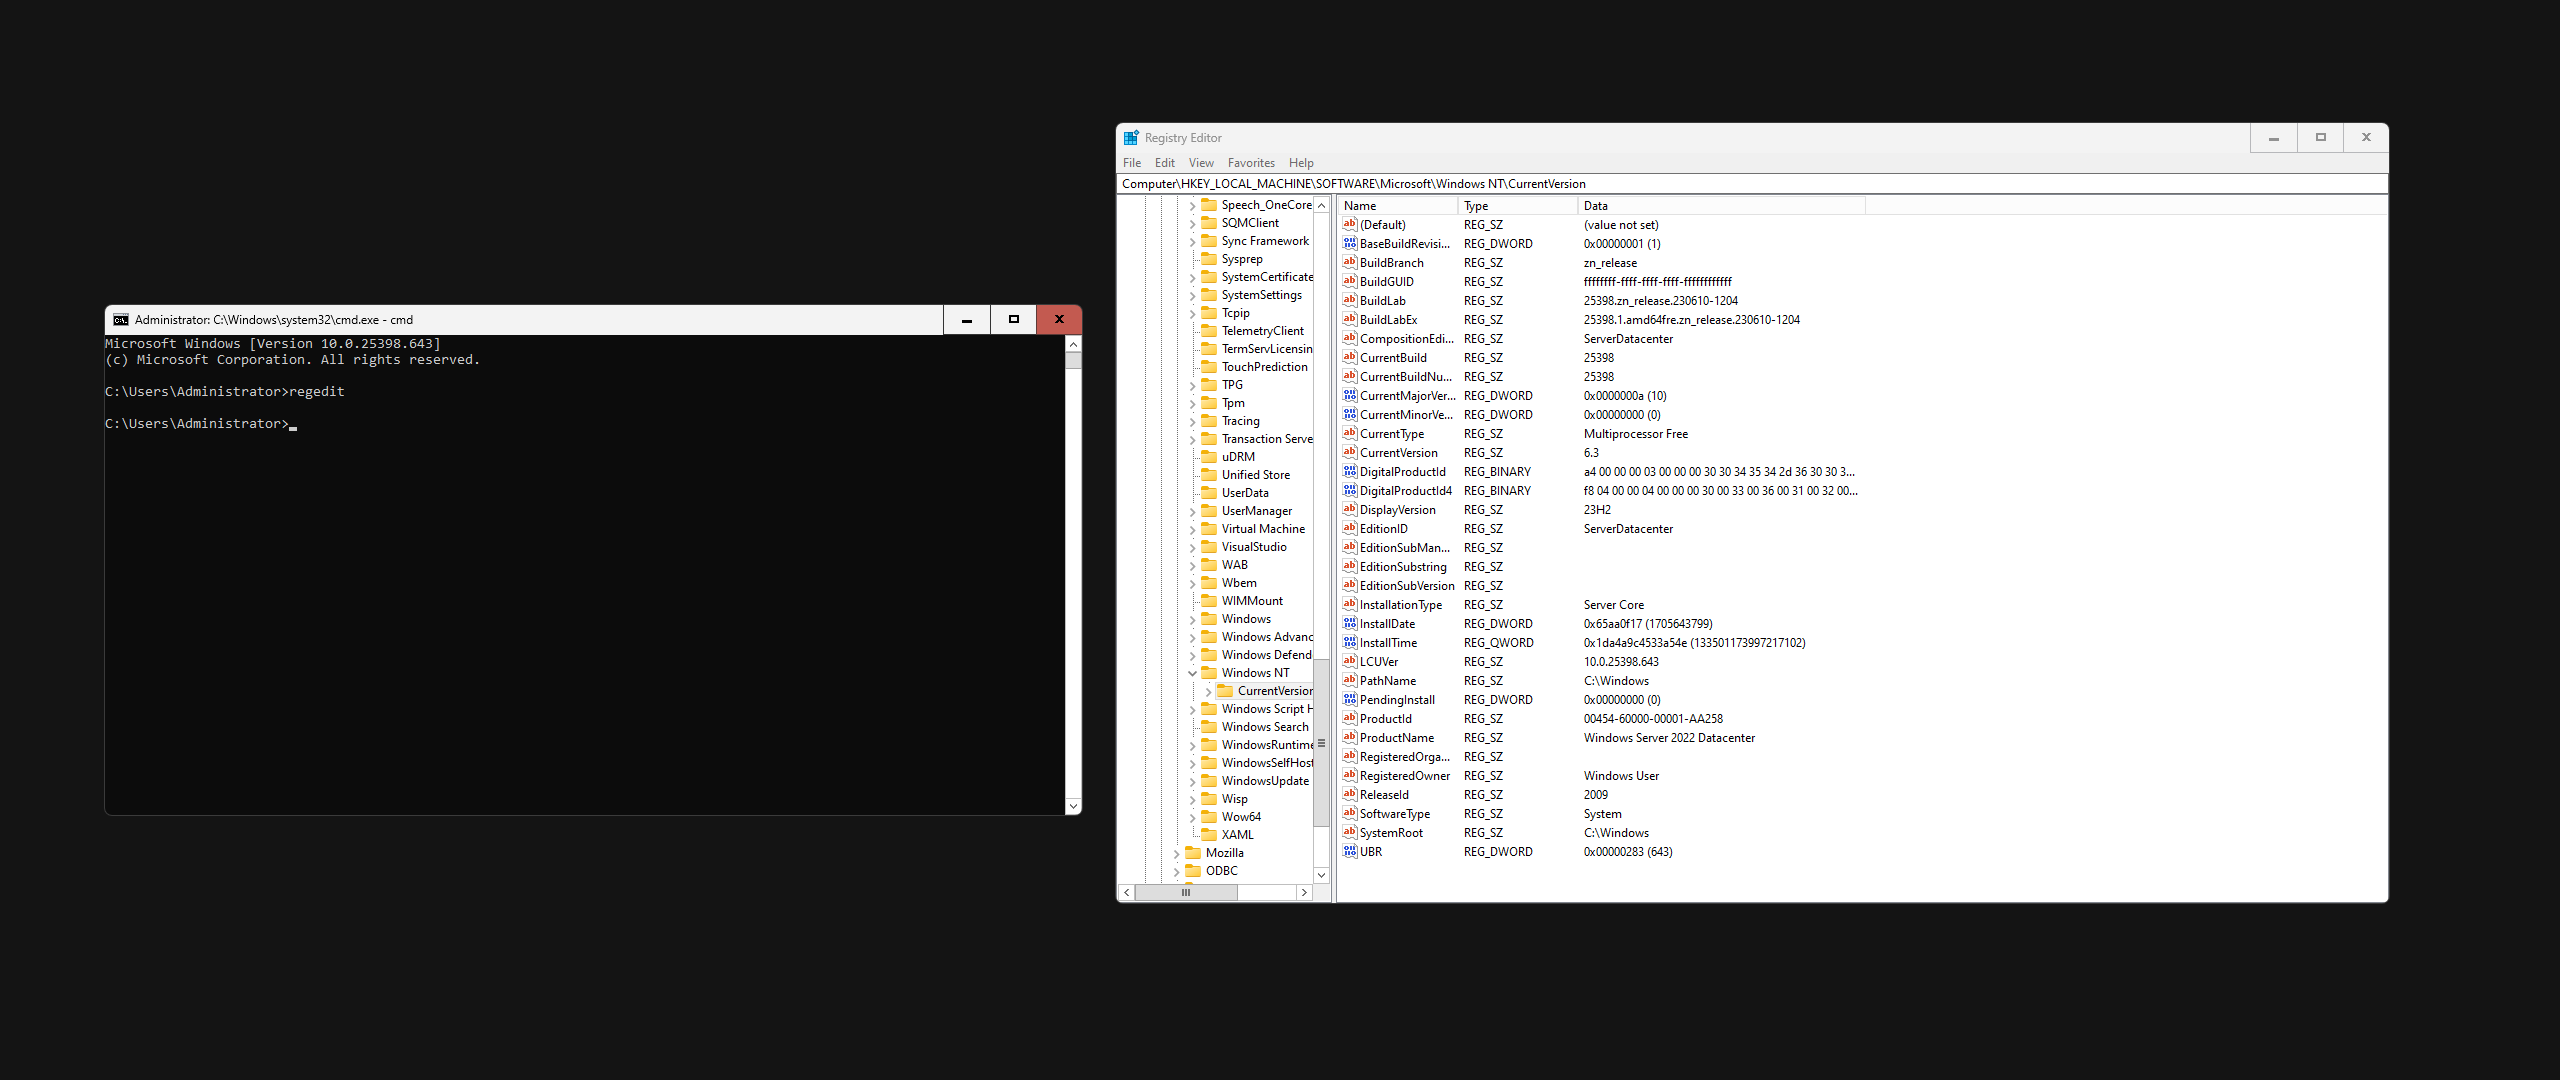Click the cmd window title bar icon
Screen dimensions: 2560x1080
click(x=121, y=320)
